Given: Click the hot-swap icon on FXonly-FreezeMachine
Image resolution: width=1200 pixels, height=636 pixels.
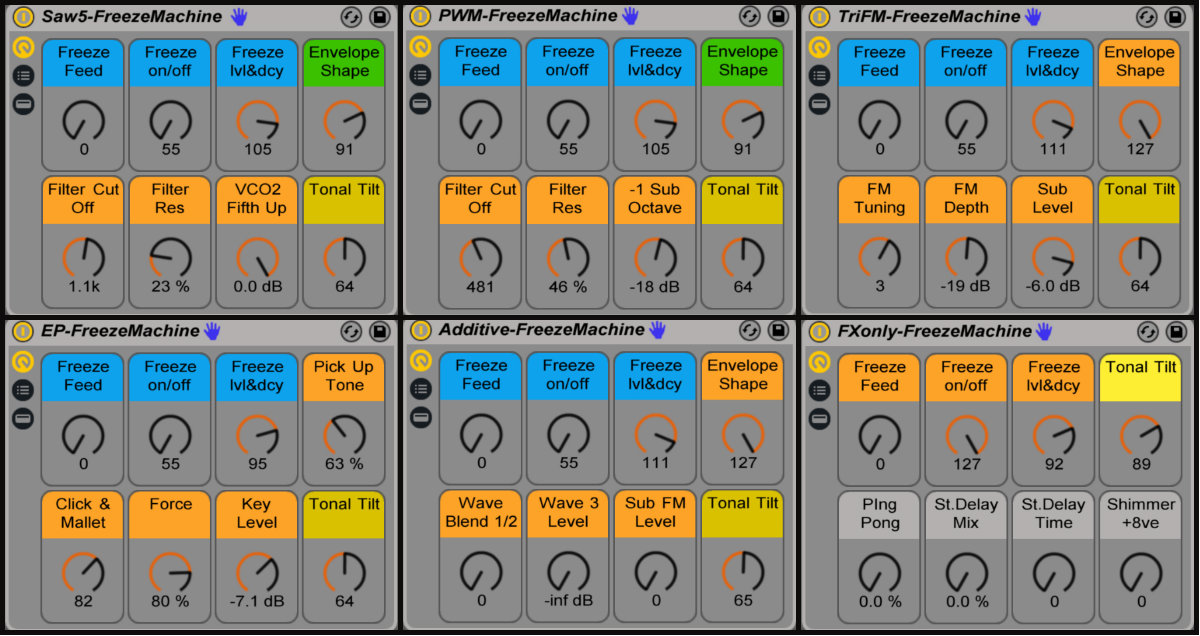Looking at the screenshot, I should click(x=1148, y=332).
